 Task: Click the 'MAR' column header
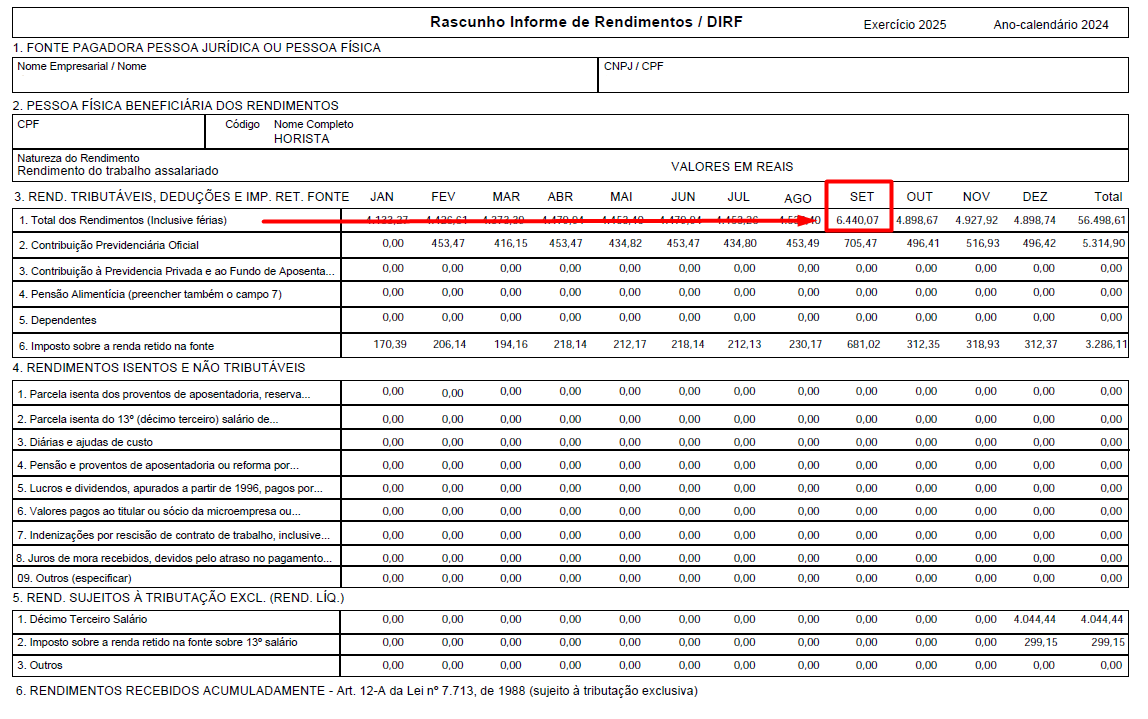click(506, 197)
